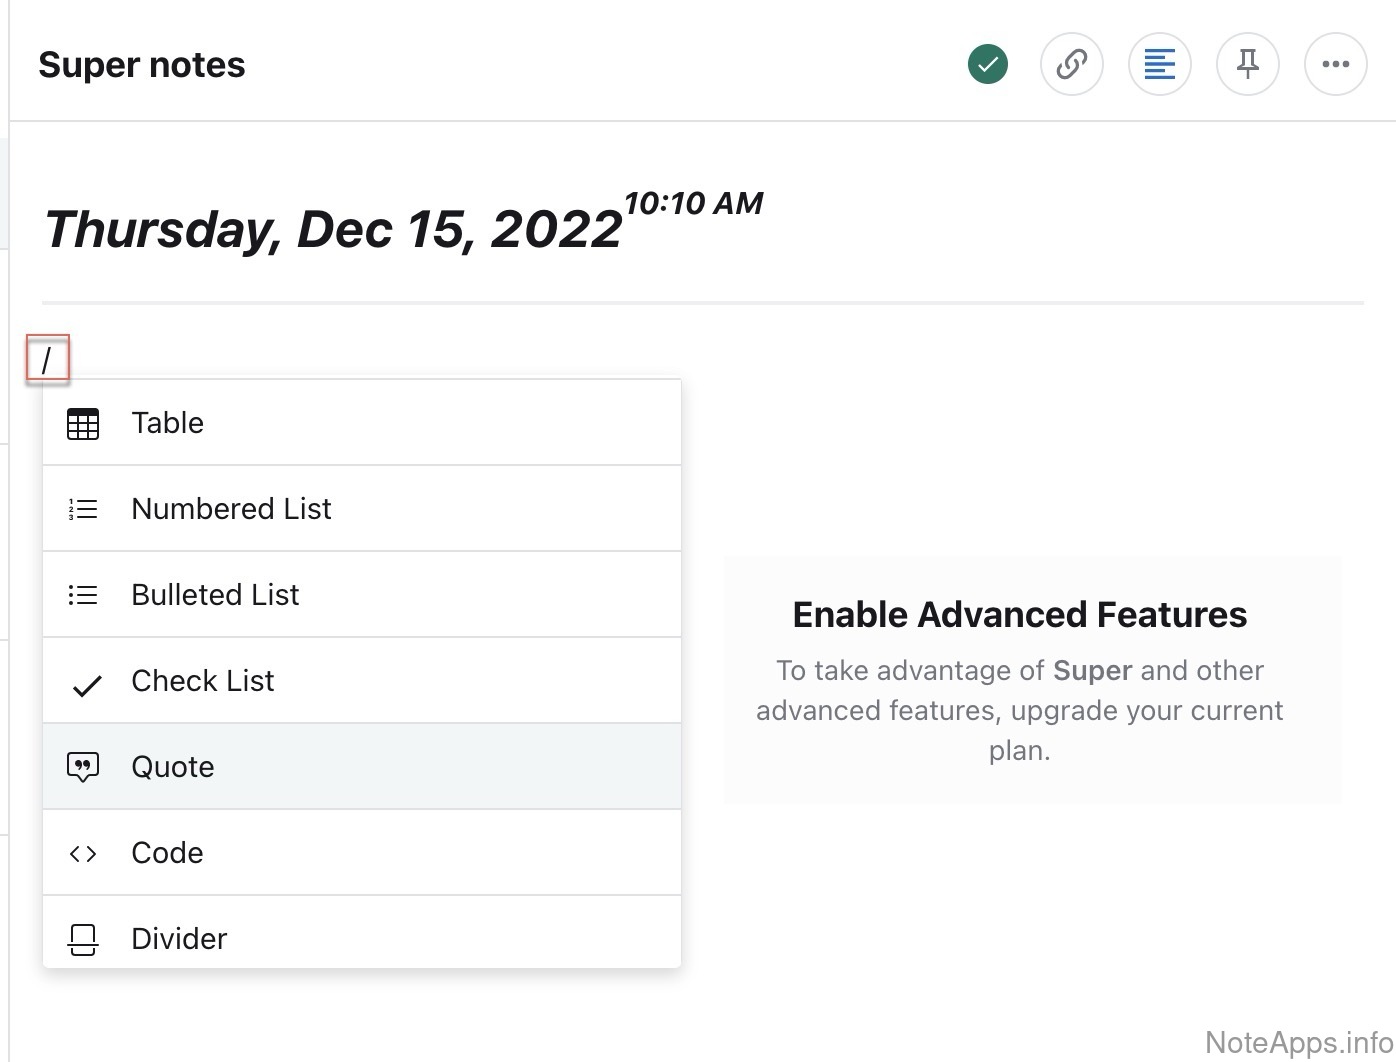
Task: Click the Super notes title
Action: click(142, 65)
